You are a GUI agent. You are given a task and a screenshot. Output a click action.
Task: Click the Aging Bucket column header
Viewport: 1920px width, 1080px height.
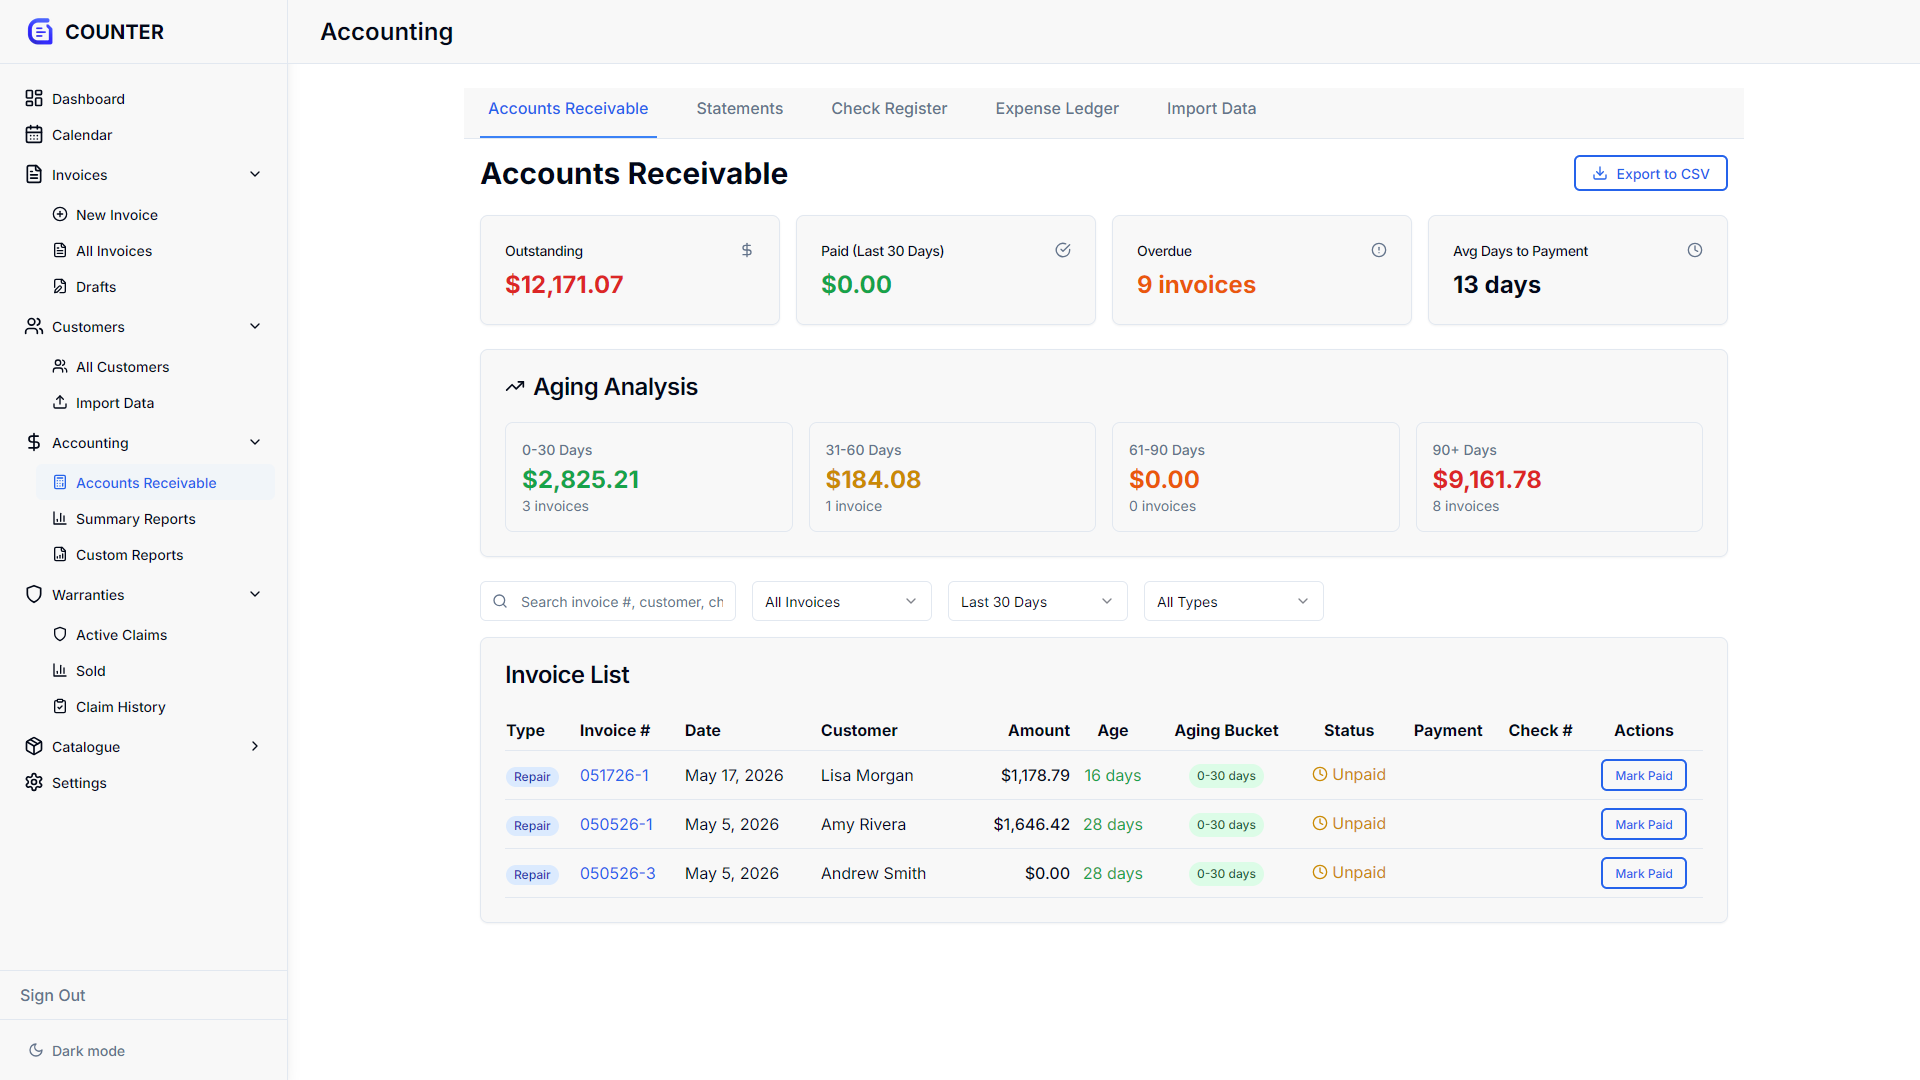tap(1226, 730)
